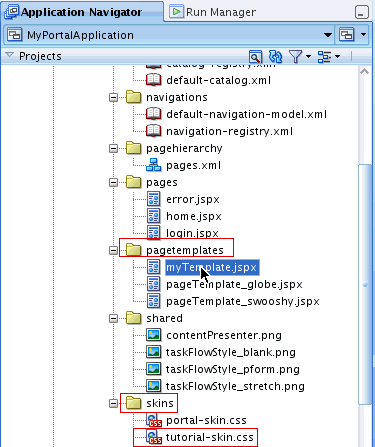Select login.jspx page
Screen dimensions: 375x447
(x=192, y=233)
